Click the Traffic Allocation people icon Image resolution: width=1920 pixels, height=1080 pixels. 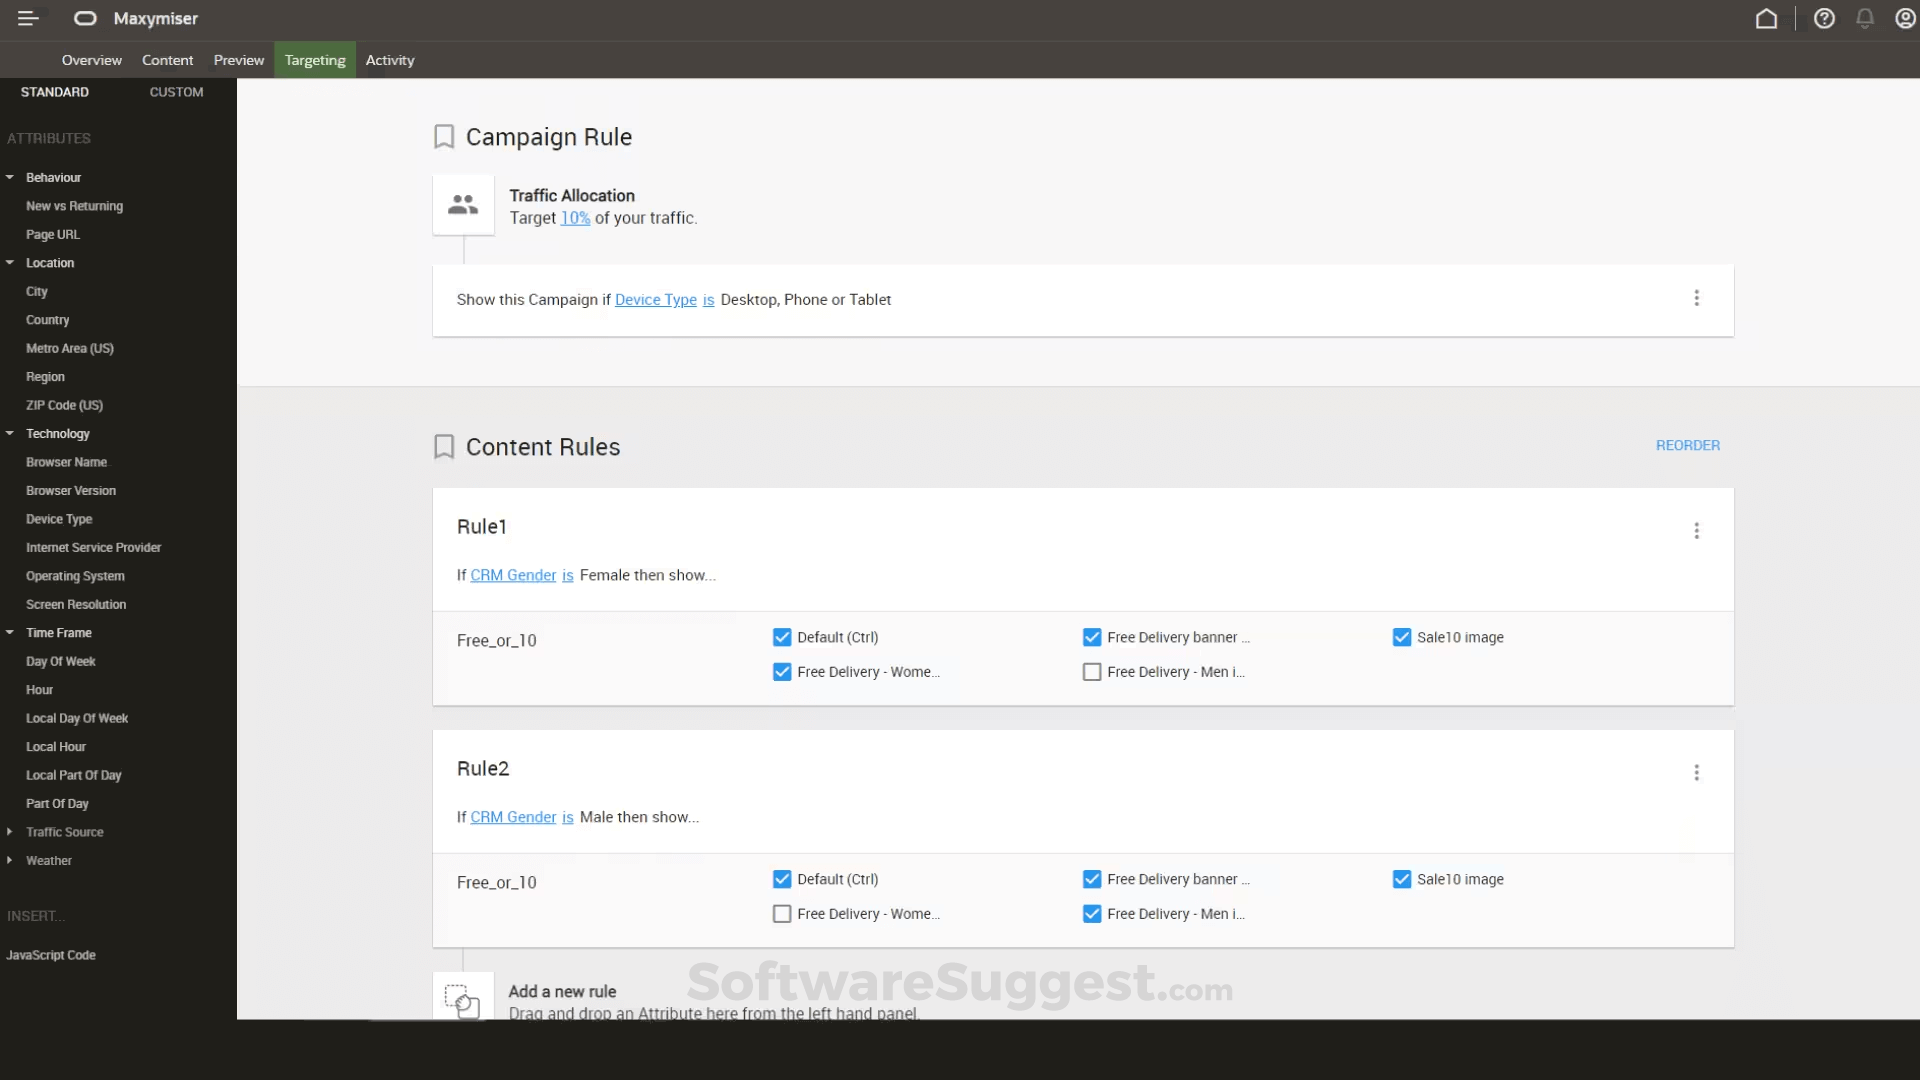(x=463, y=205)
